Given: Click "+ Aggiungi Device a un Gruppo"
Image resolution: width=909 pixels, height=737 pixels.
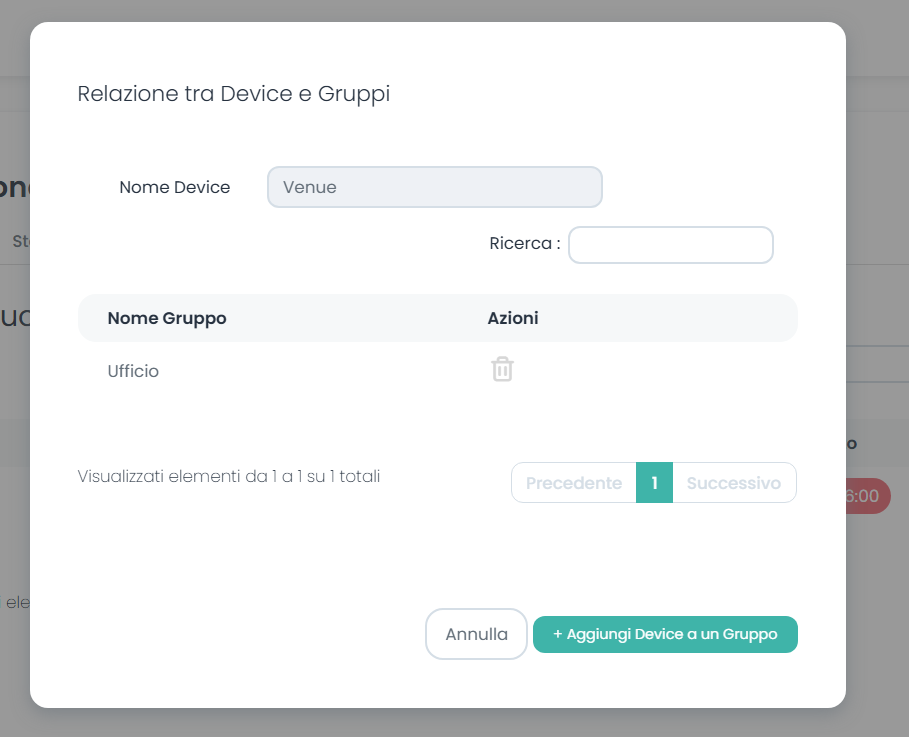Looking at the screenshot, I should click(x=665, y=634).
